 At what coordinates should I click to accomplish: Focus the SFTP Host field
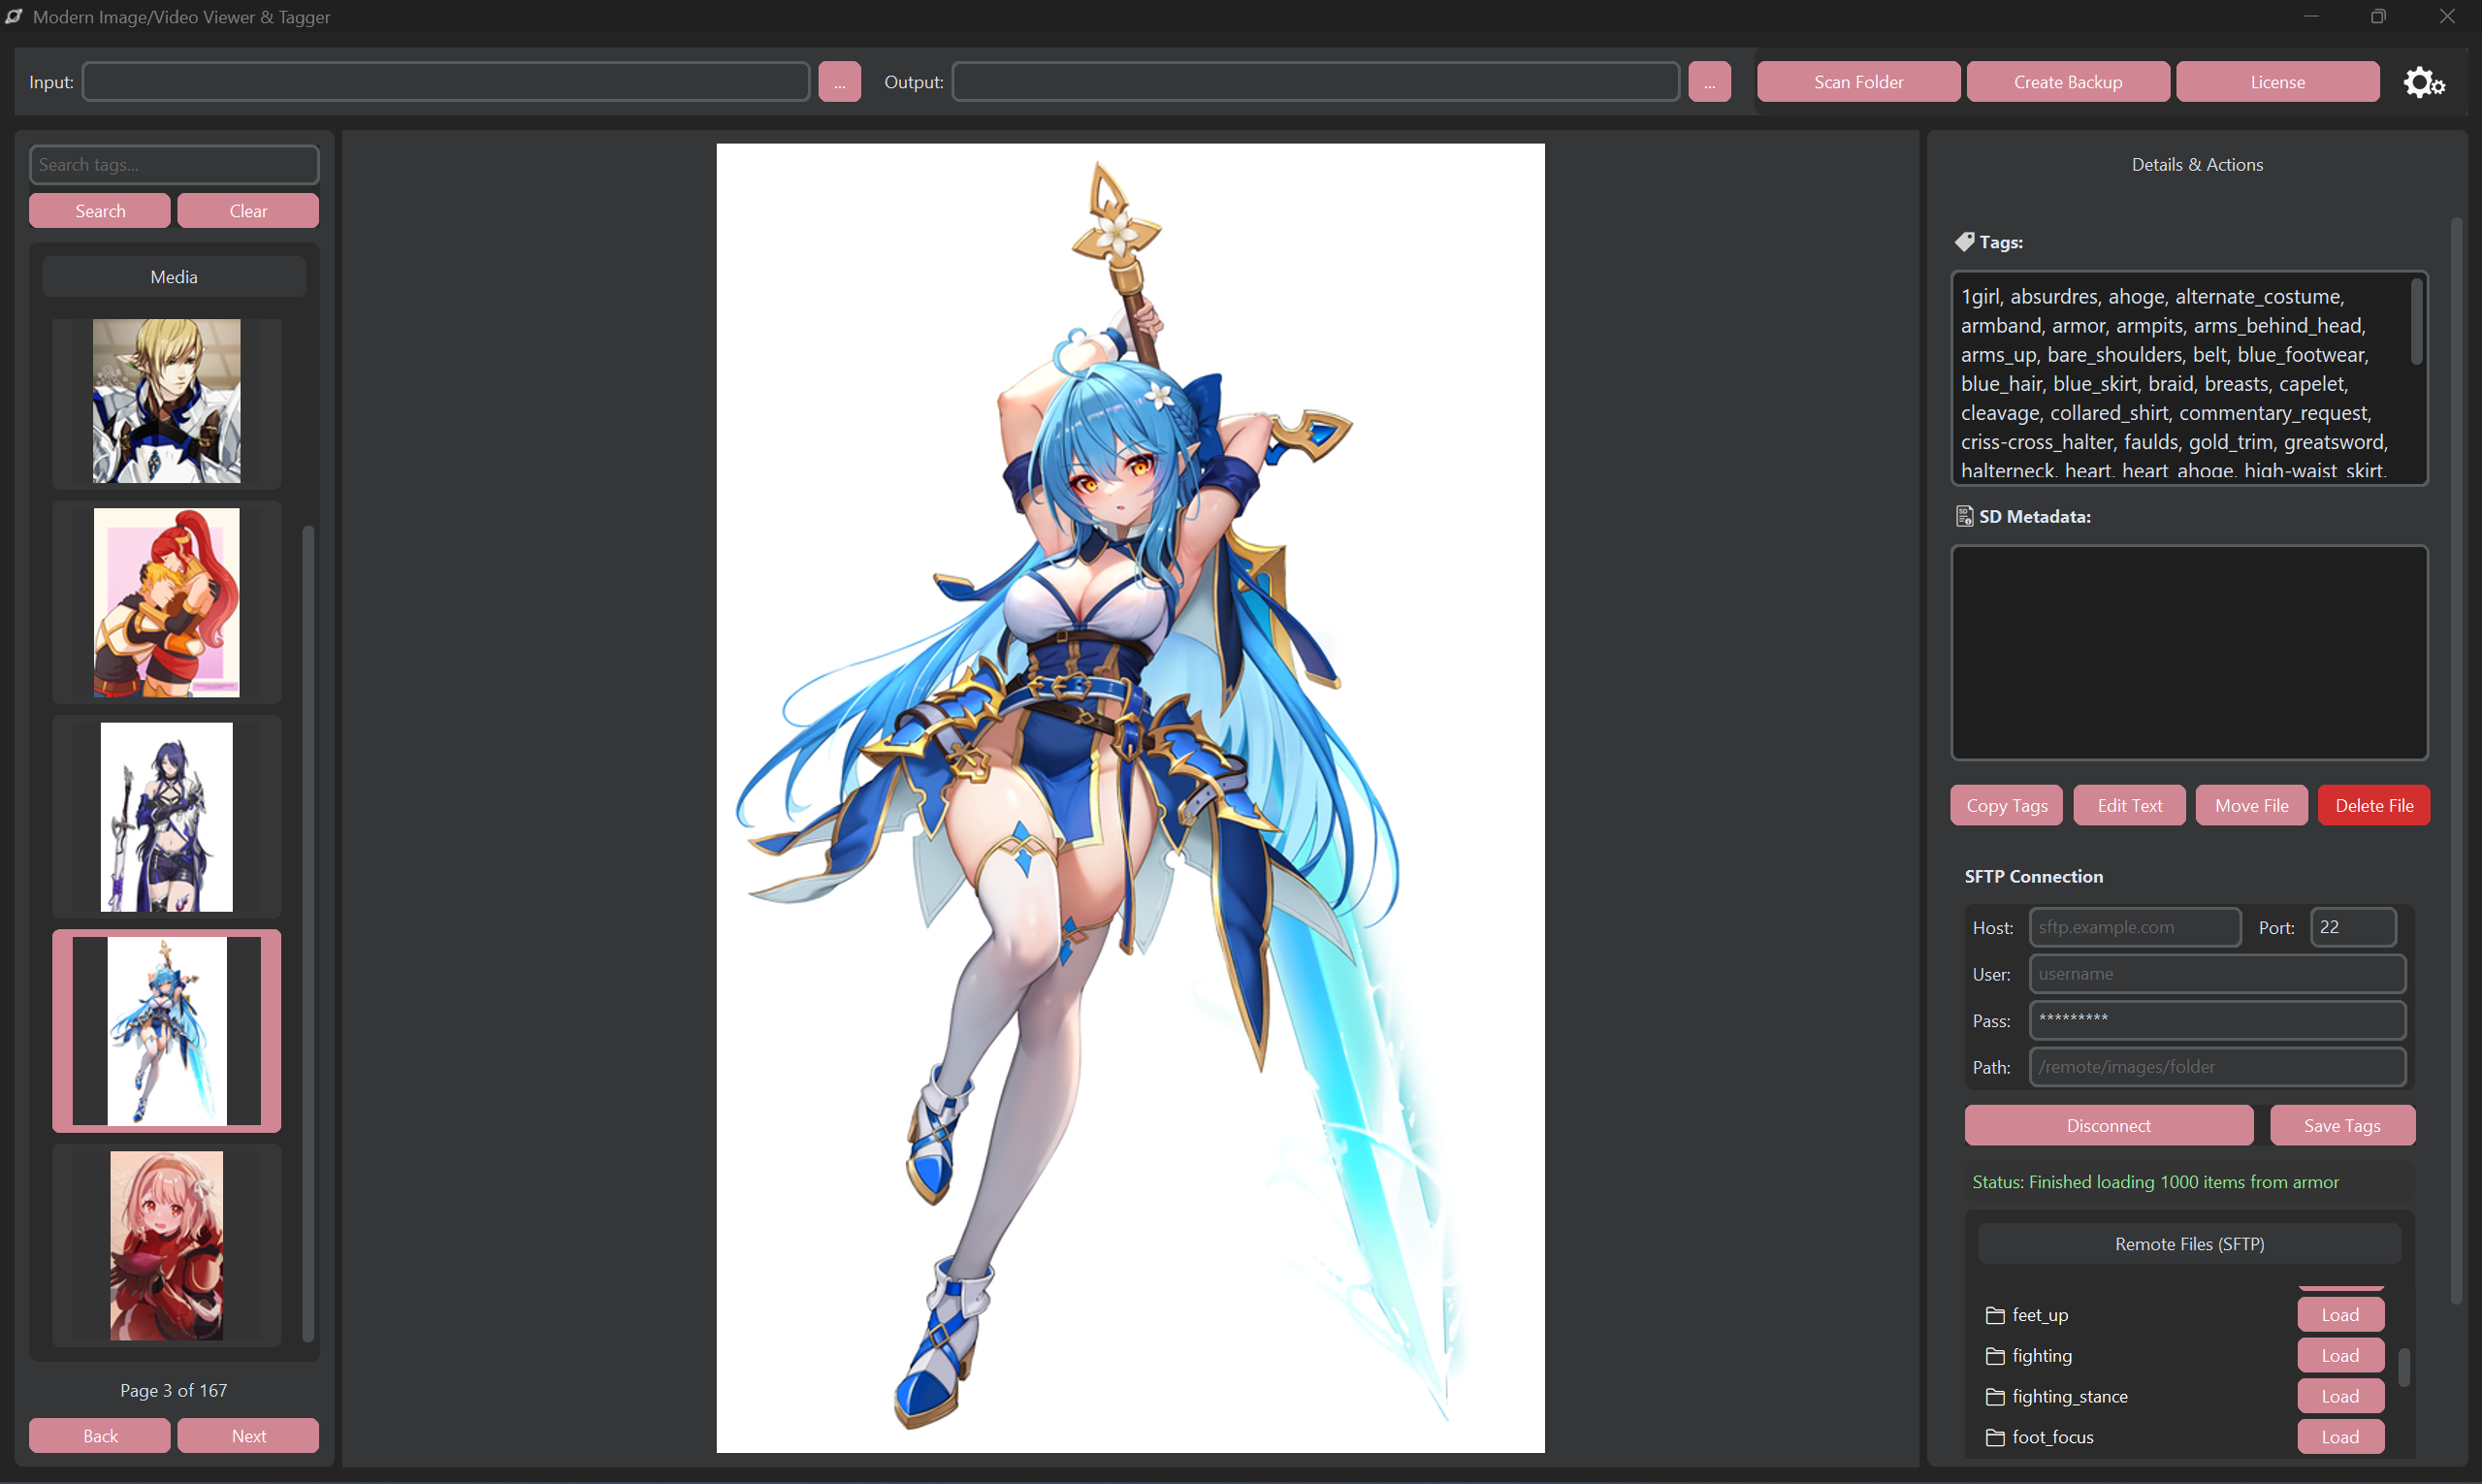click(2134, 927)
